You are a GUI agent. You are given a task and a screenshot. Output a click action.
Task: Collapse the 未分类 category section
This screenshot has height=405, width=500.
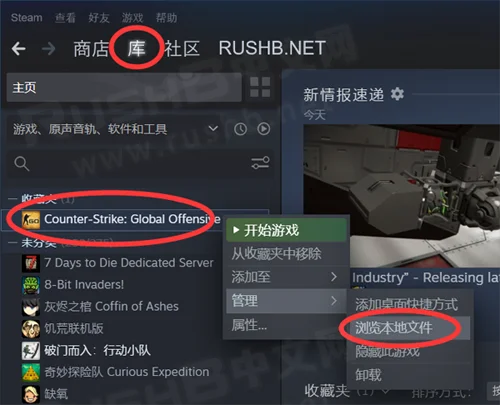pyautogui.click(x=13, y=243)
